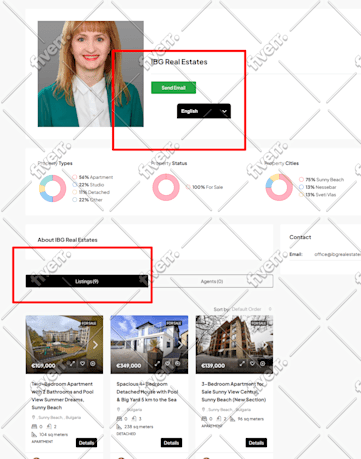This screenshot has height=459, width=361.
Task: Open Details for the 96 sq meters apartment
Action: click(256, 443)
